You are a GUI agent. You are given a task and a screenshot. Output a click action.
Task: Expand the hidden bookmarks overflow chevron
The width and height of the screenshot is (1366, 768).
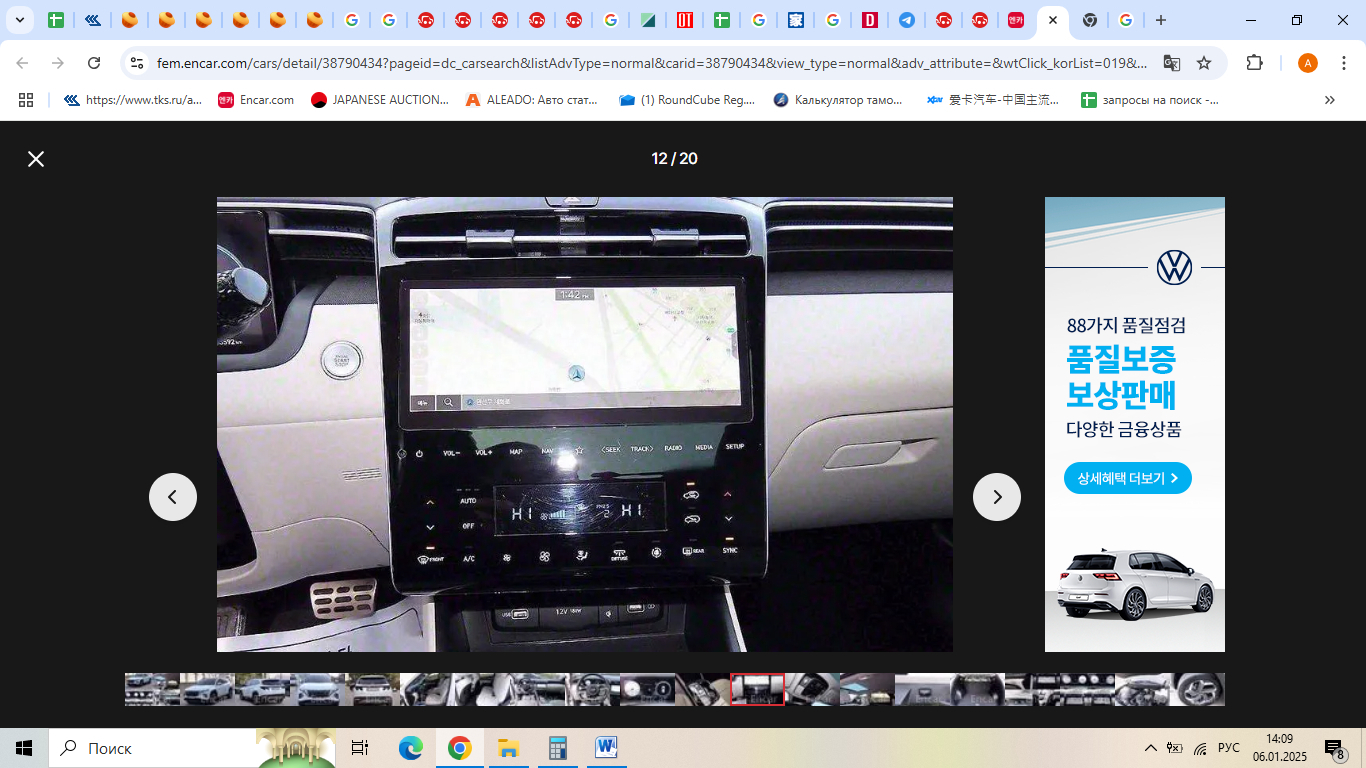pyautogui.click(x=1329, y=100)
